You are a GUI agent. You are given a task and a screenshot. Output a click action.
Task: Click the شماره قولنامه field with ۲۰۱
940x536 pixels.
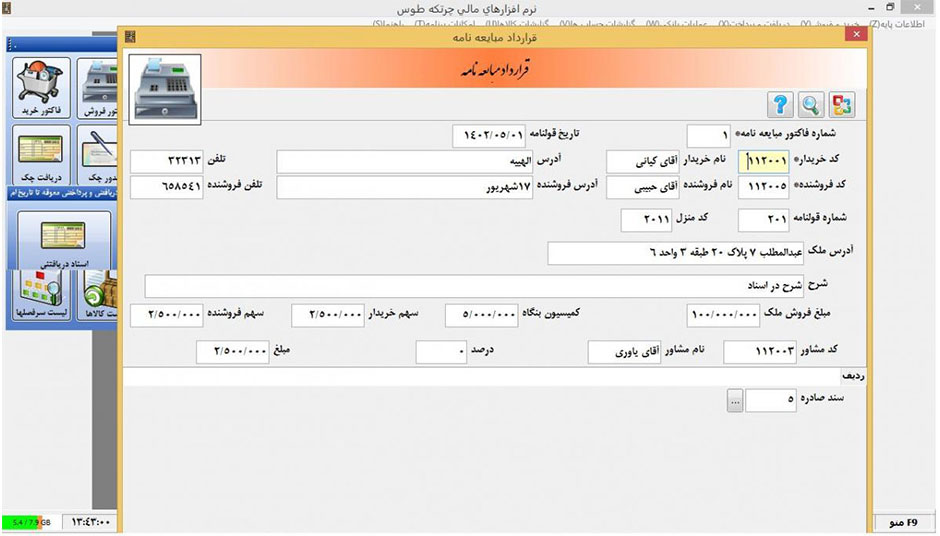pos(764,220)
